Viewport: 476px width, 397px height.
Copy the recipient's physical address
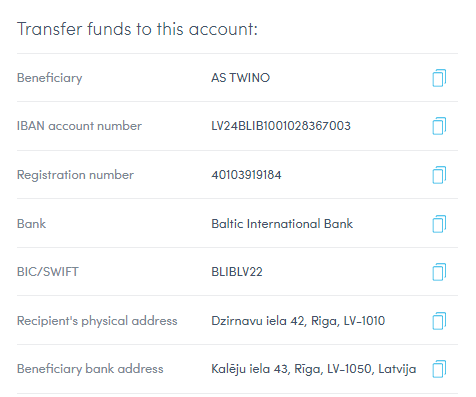[439, 321]
